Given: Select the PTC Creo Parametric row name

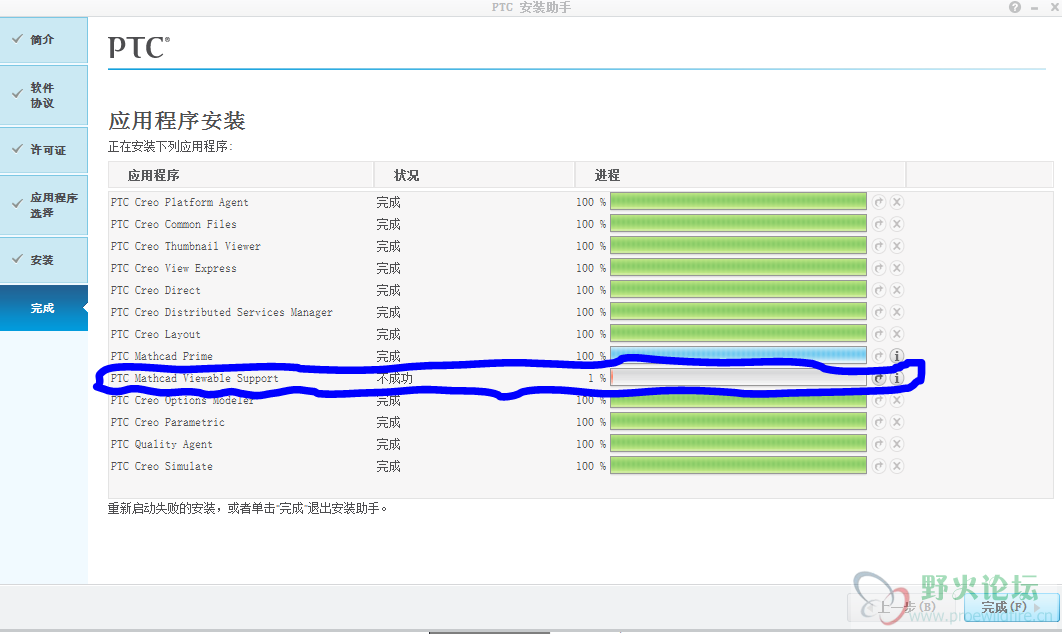Looking at the screenshot, I should pos(167,423).
